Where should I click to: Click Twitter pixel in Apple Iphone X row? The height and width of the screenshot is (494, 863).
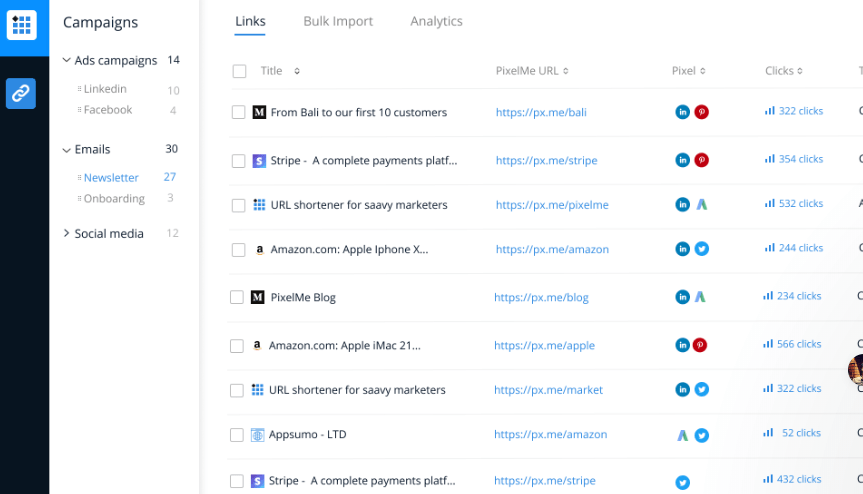(x=701, y=249)
